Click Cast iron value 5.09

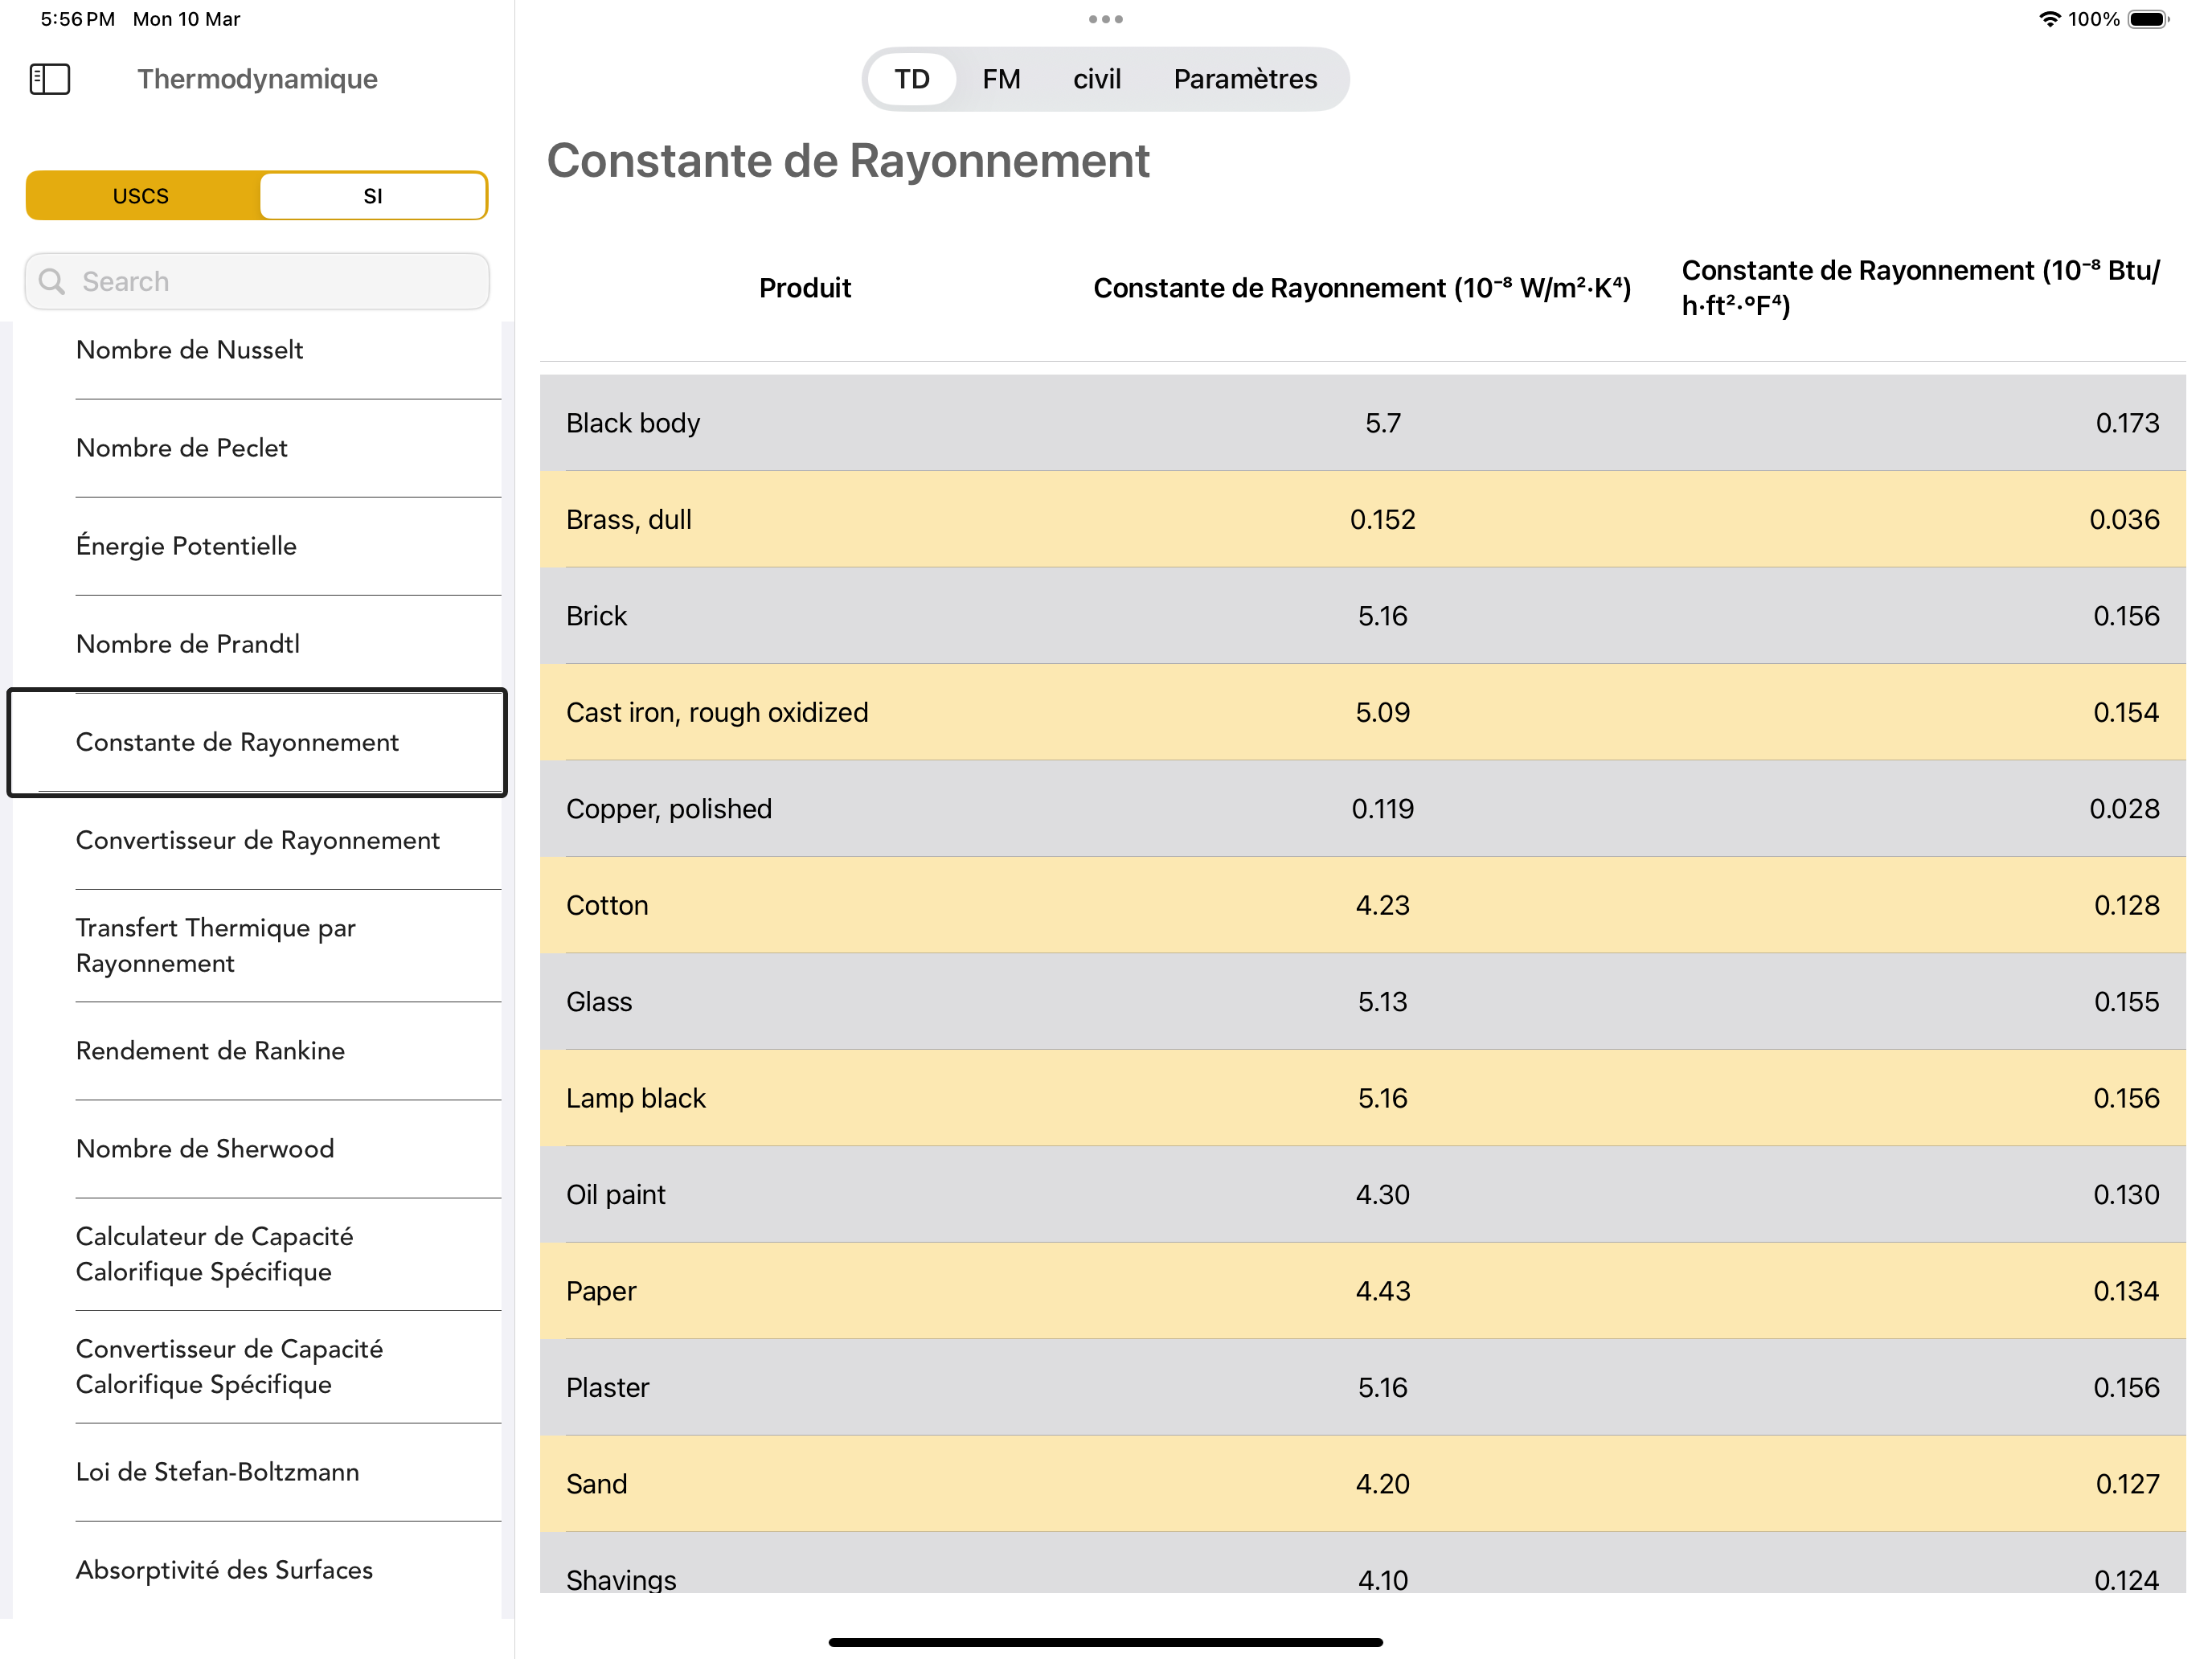[x=1383, y=713]
